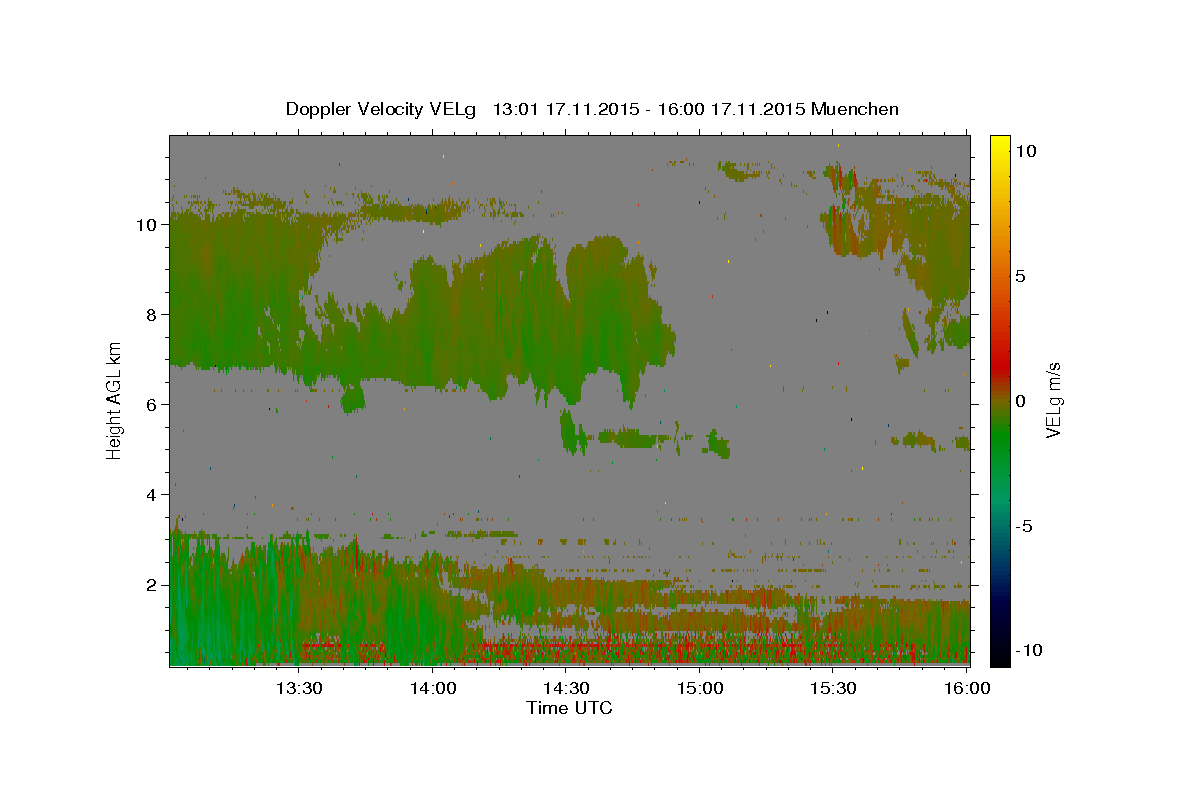Pick the black bottom of the colorbar

1000,655
